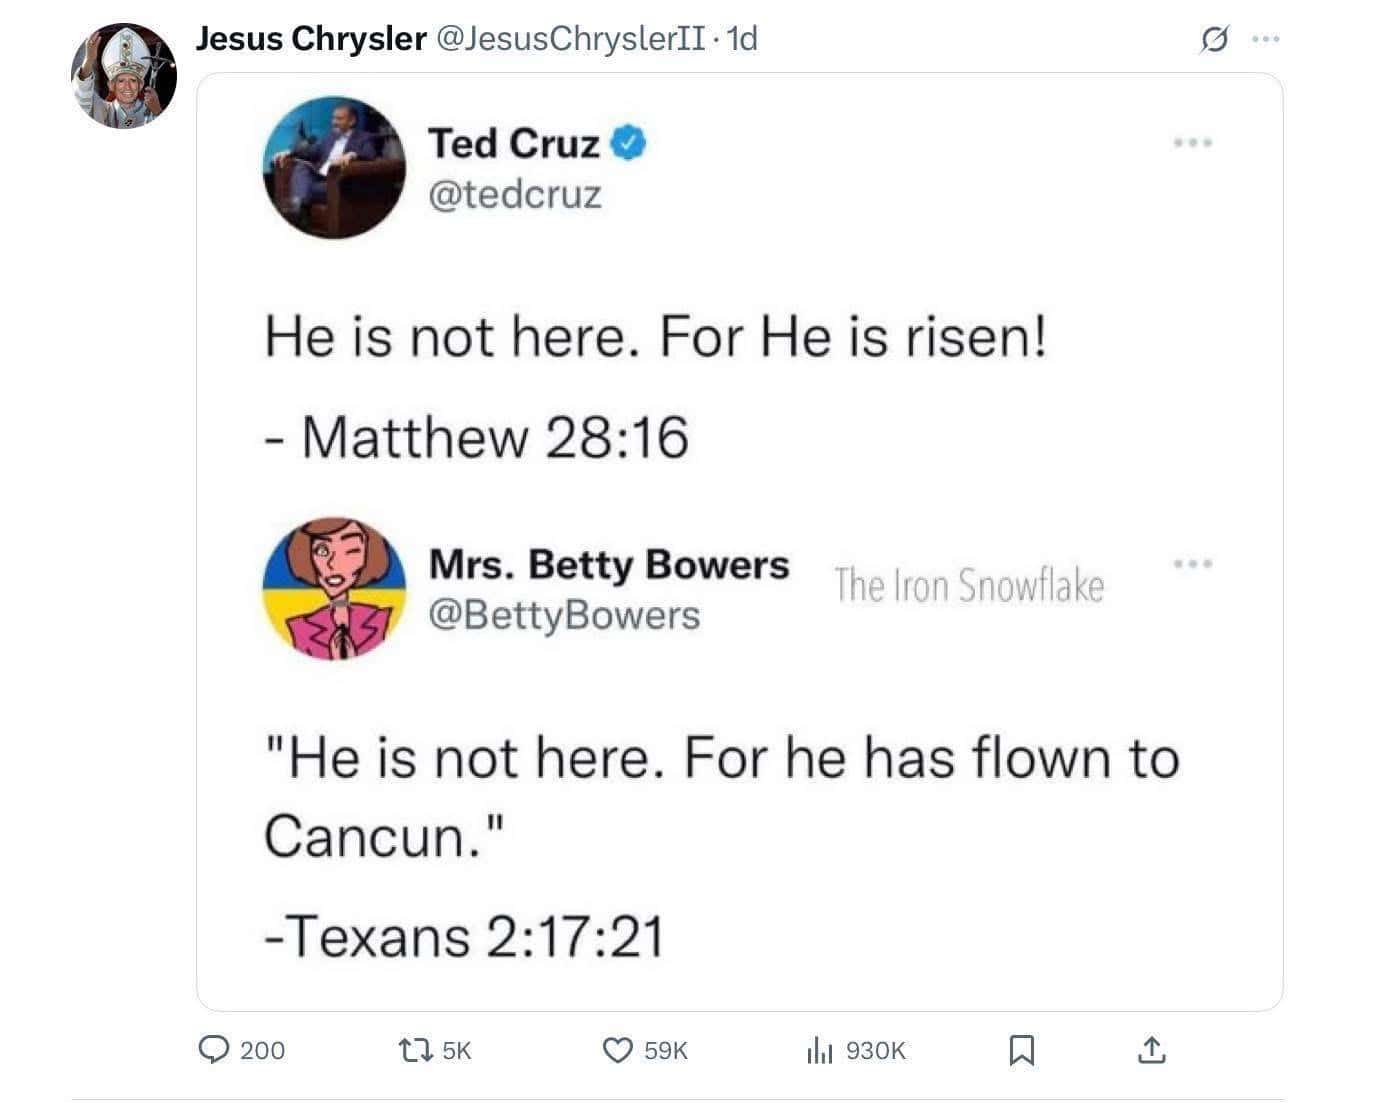This screenshot has height=1103, width=1387.
Task: Click the @BettyBowers handle text
Action: [x=564, y=615]
